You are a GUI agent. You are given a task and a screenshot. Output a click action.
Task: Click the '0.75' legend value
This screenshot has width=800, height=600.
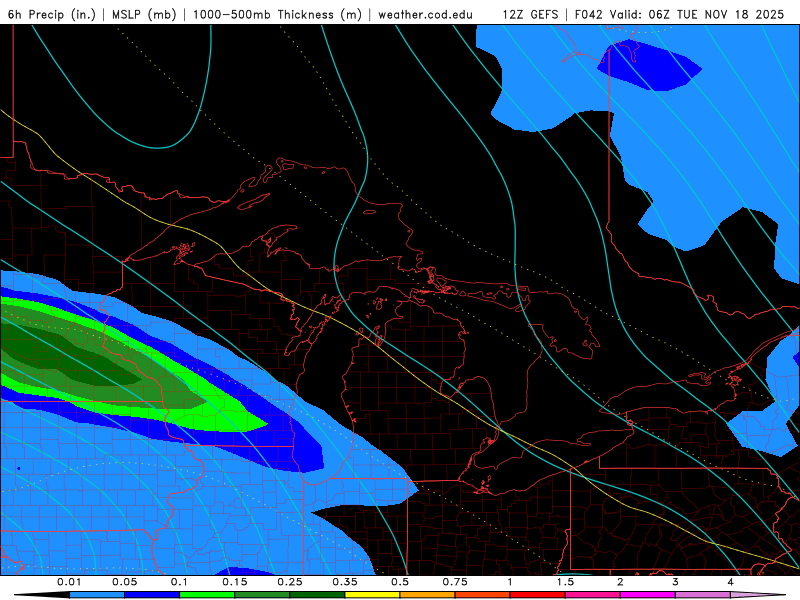click(x=455, y=582)
